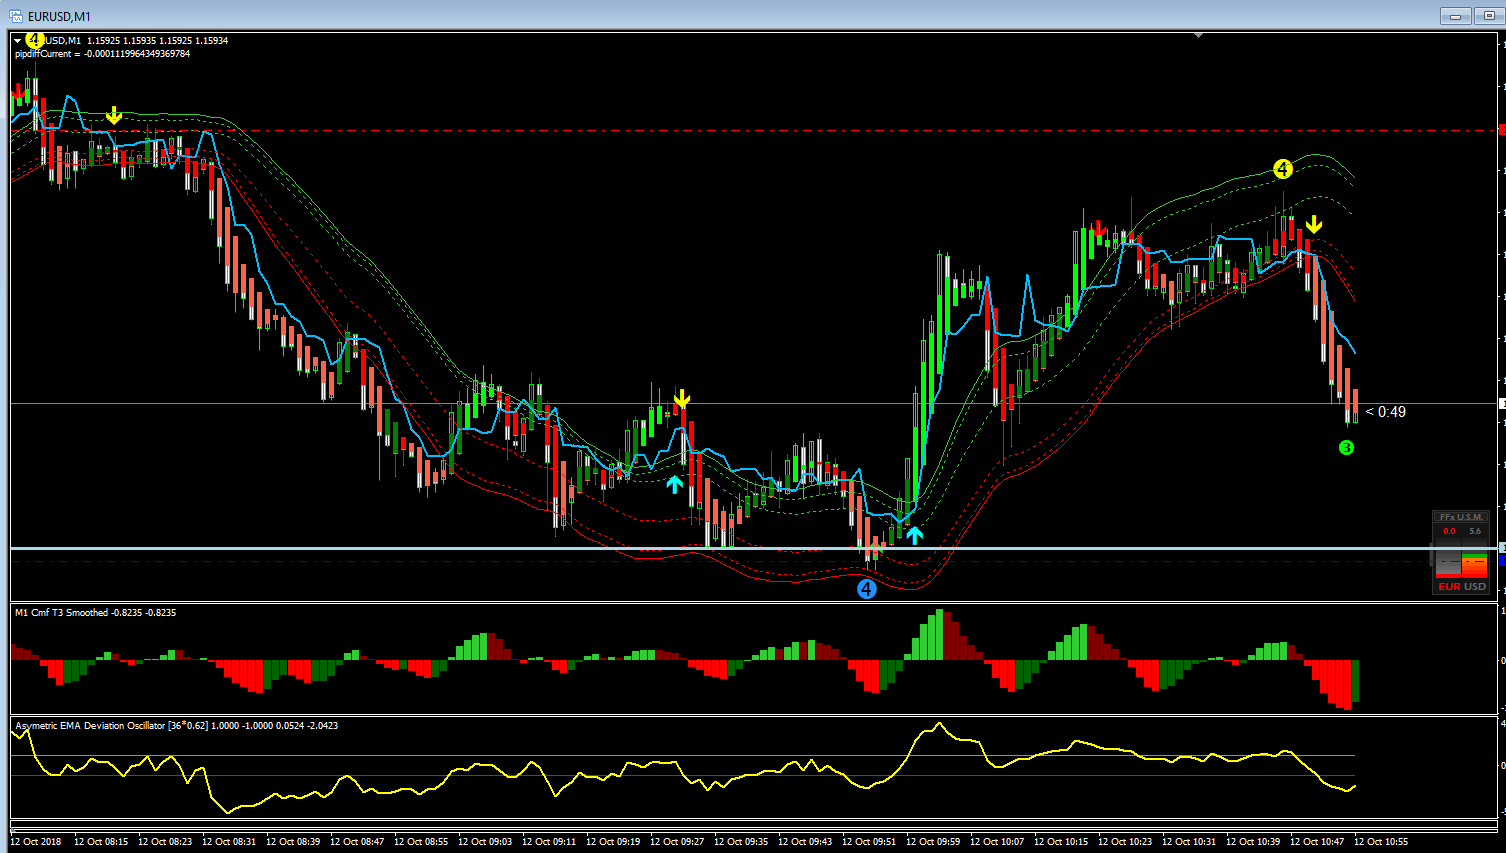The height and width of the screenshot is (853, 1506).
Task: Click the candle countdown timer '< 0:49'
Action: [x=1386, y=412]
